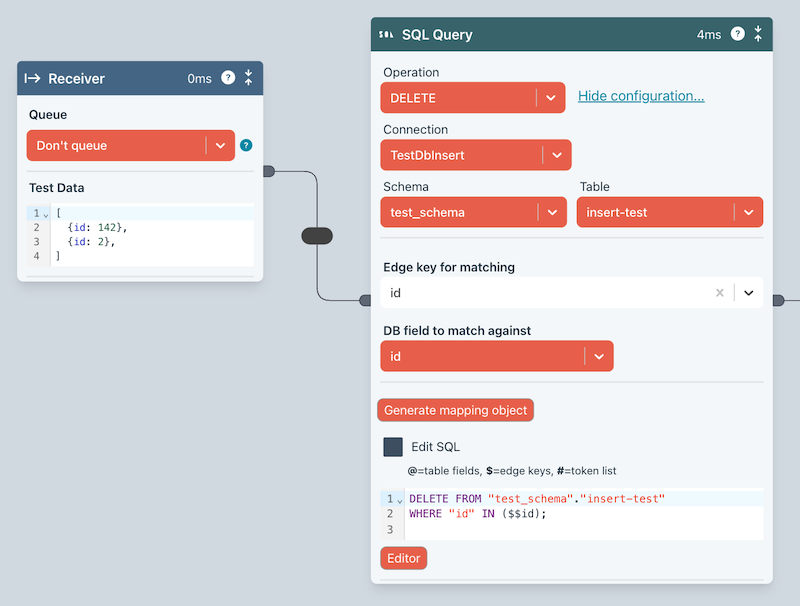Click the SQL Query node help icon

click(738, 34)
